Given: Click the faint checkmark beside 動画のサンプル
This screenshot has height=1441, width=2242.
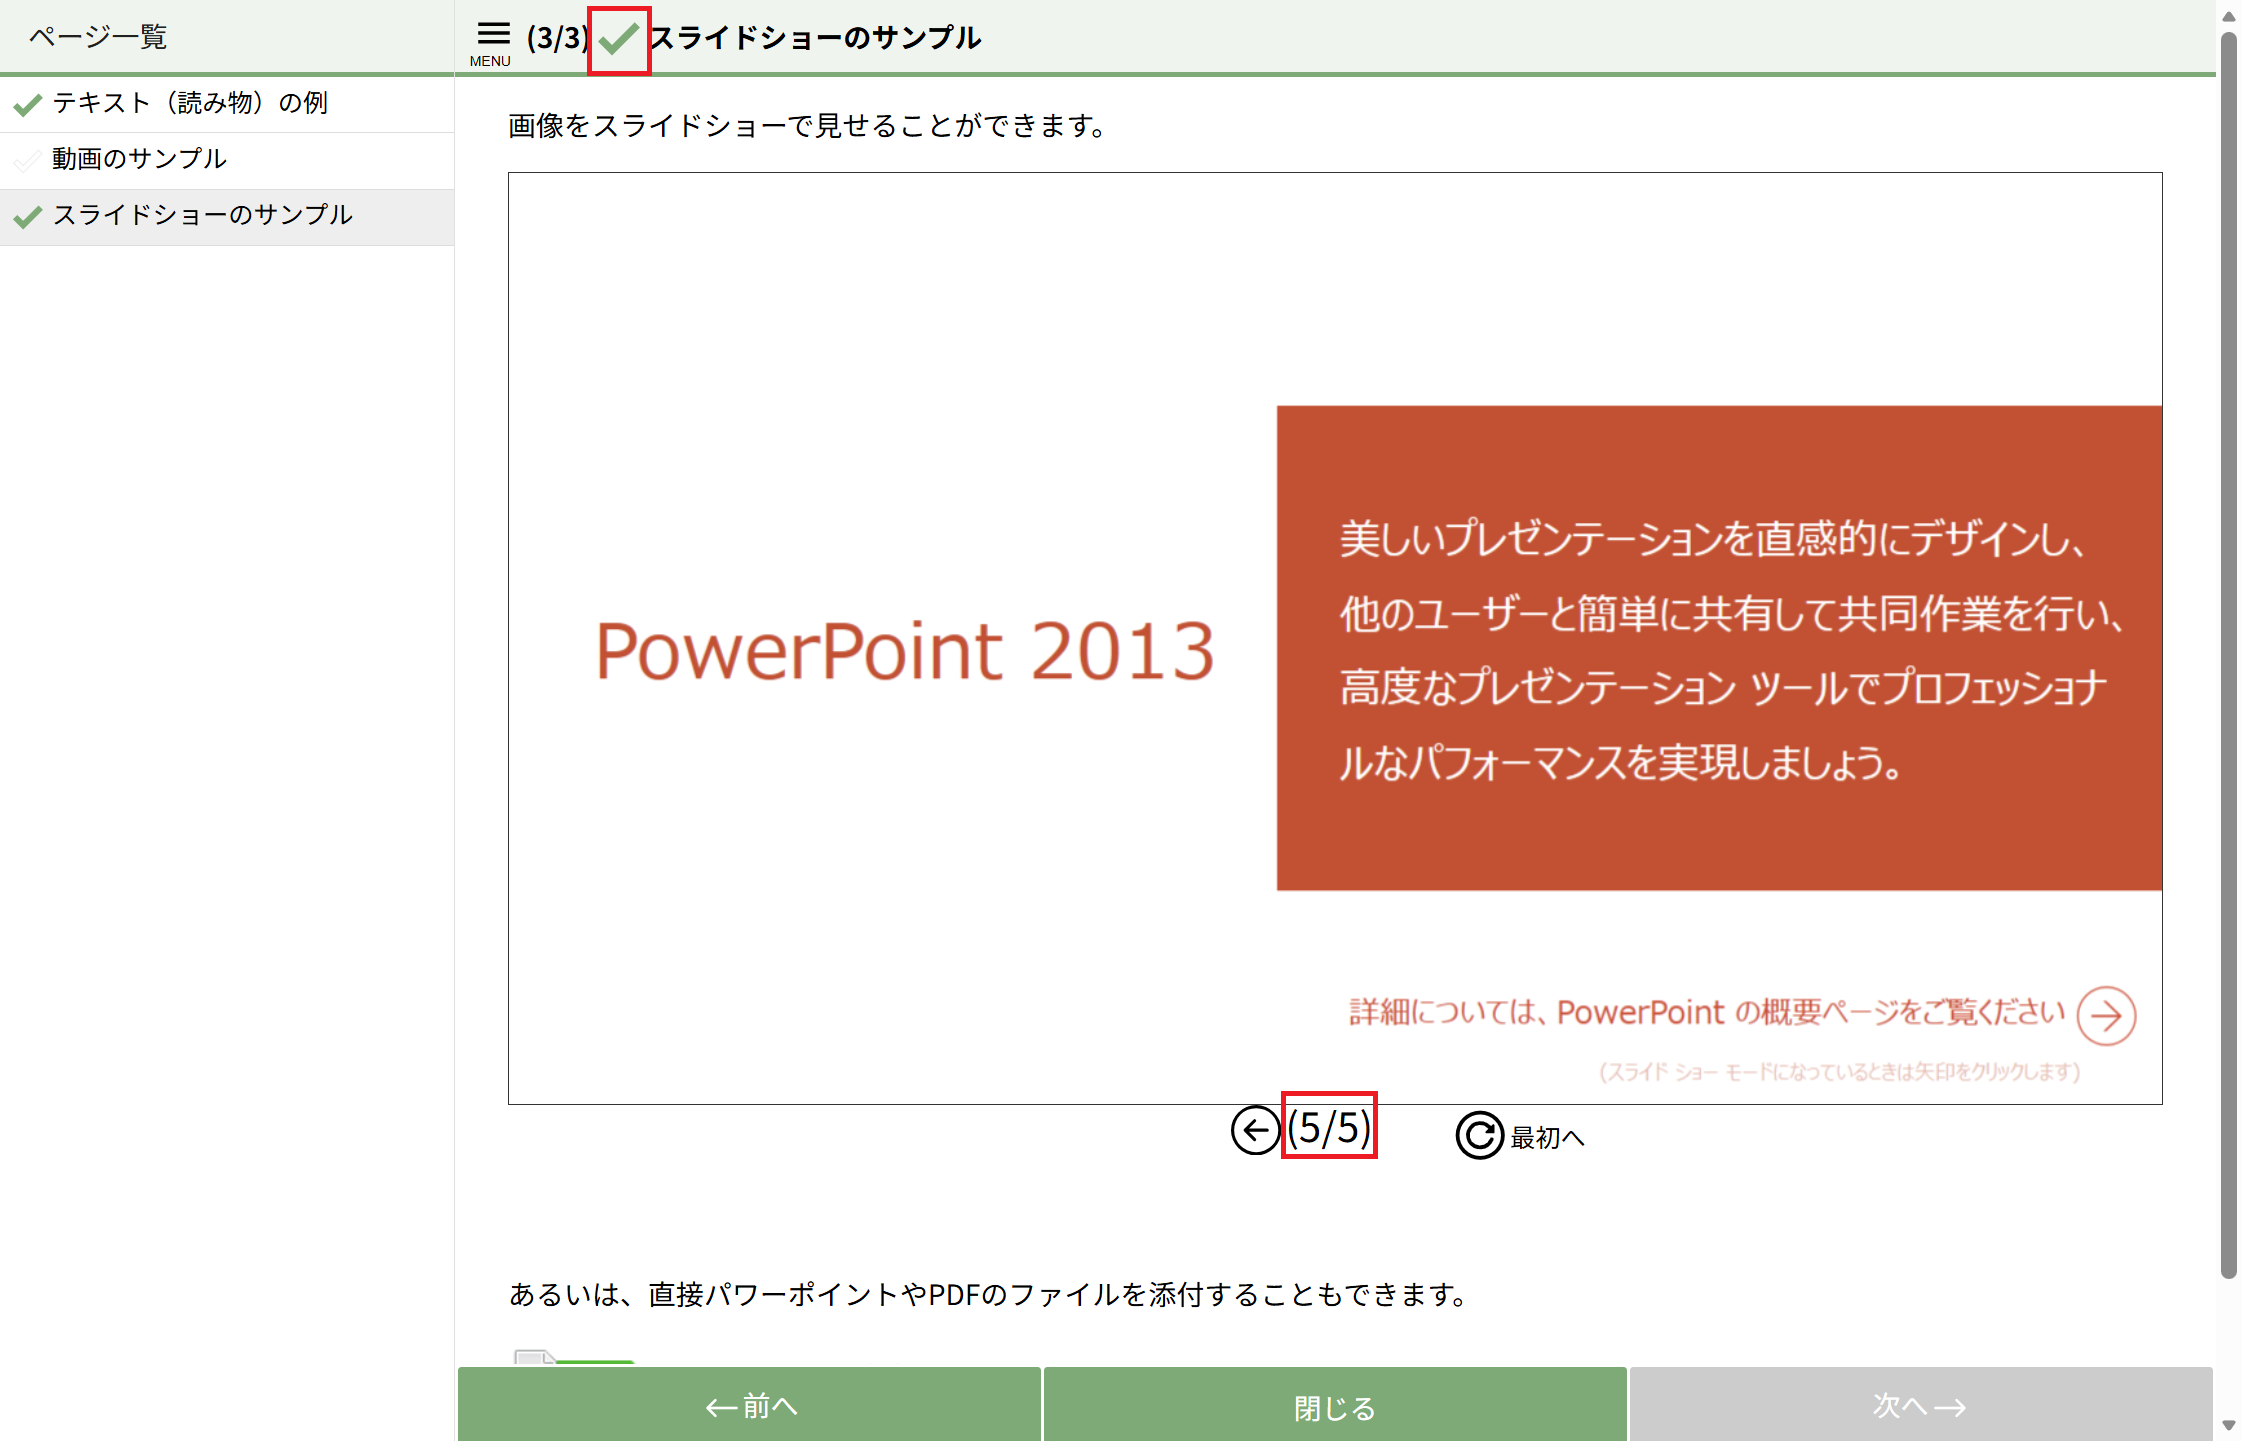Looking at the screenshot, I should coord(28,160).
